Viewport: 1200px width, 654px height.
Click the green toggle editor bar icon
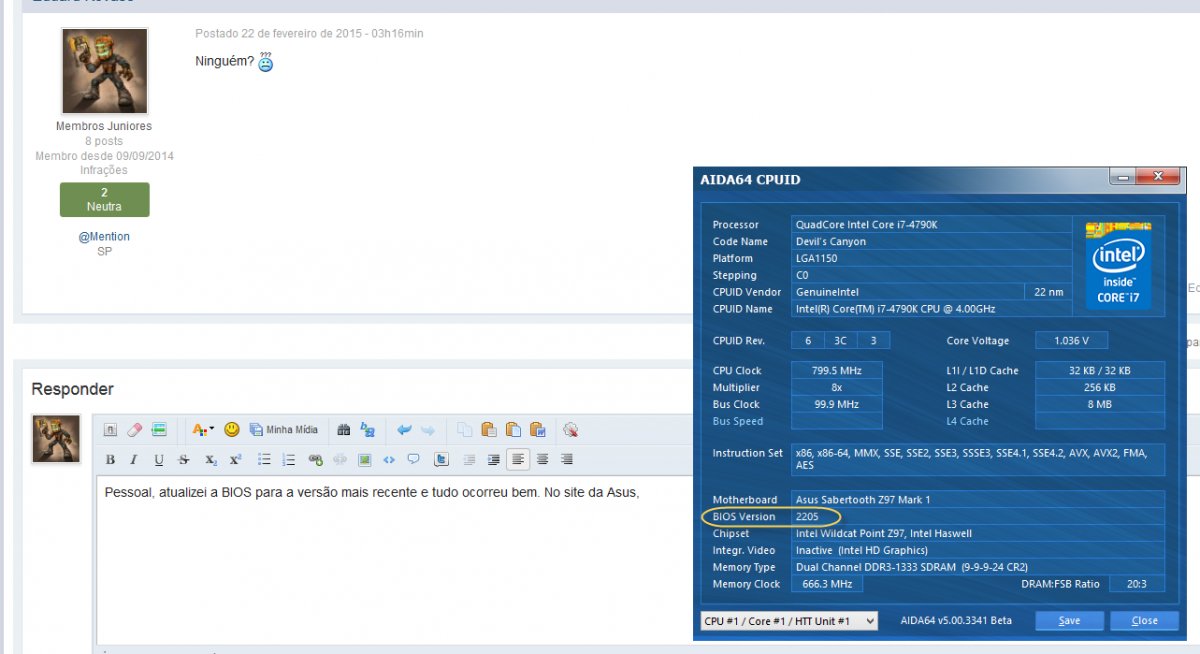[160, 430]
